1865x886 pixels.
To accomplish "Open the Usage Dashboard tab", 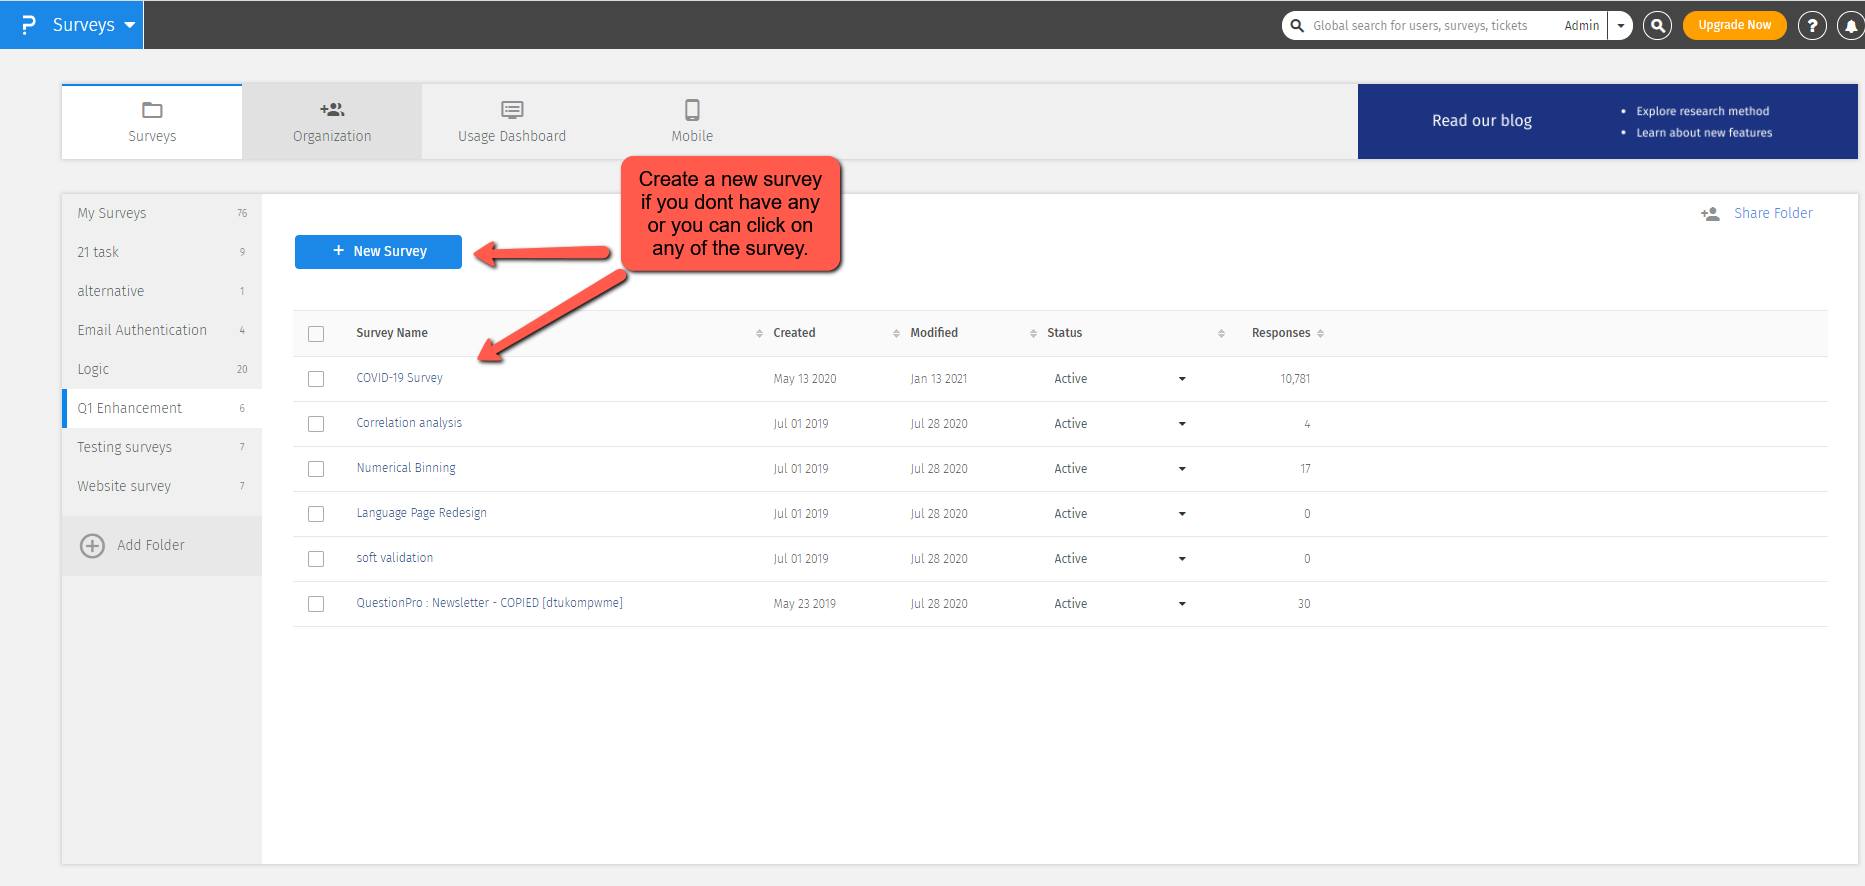I will (x=511, y=121).
